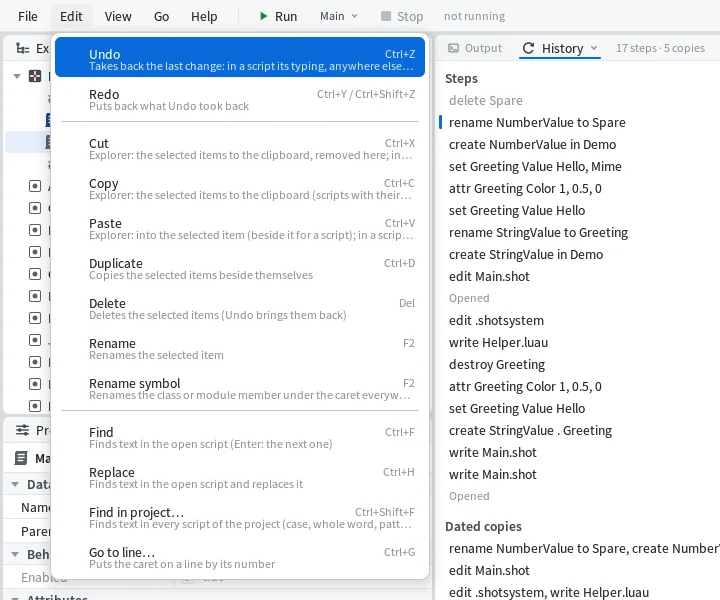Choose Copy from the Edit menu
Viewport: 720px width, 600px height.
pos(240,189)
